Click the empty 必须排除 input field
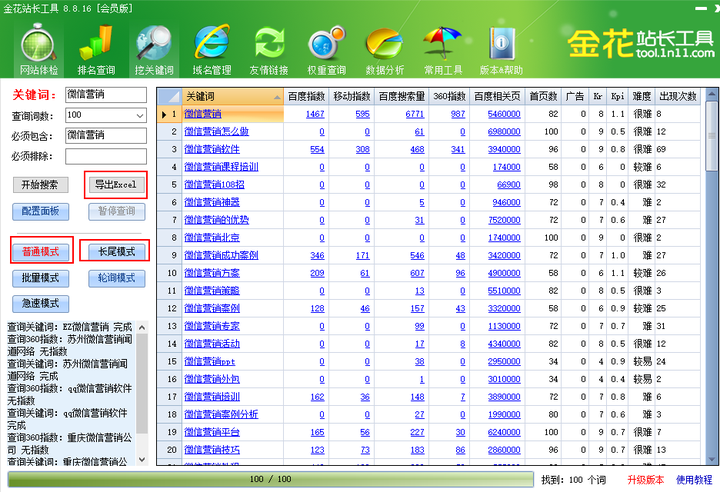 [106, 156]
